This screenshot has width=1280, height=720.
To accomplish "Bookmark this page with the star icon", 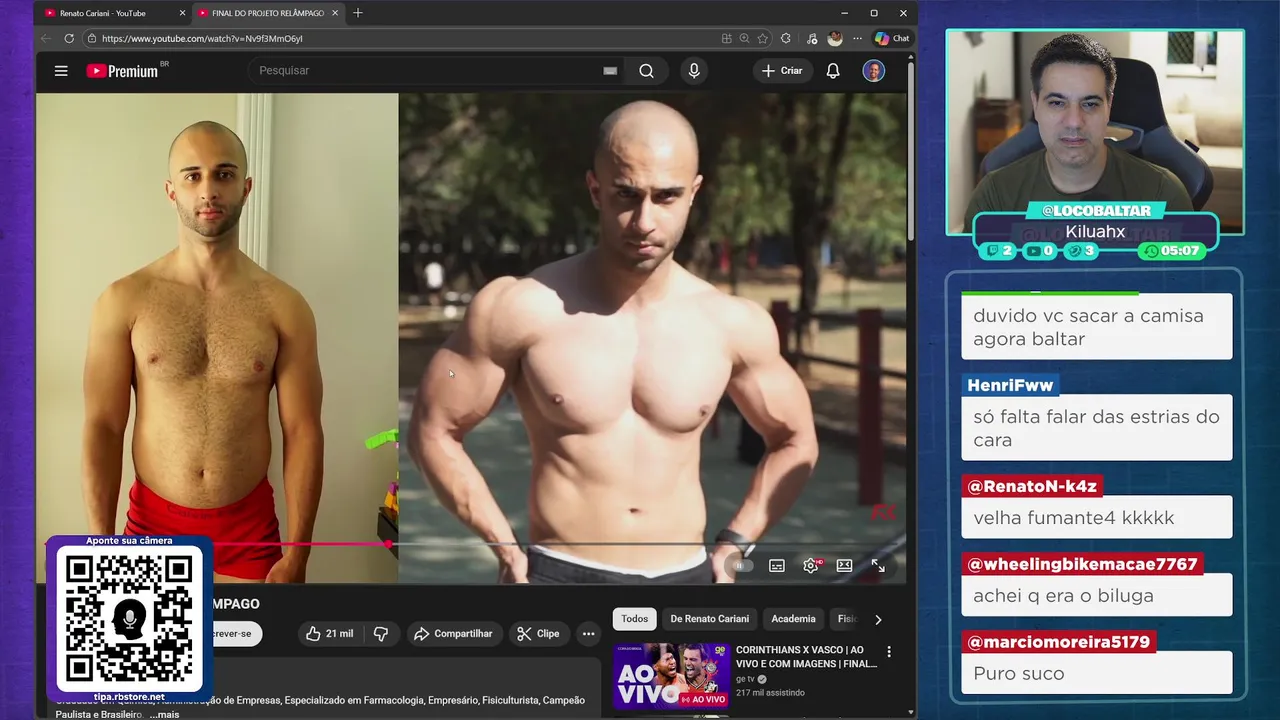I will pos(763,38).
